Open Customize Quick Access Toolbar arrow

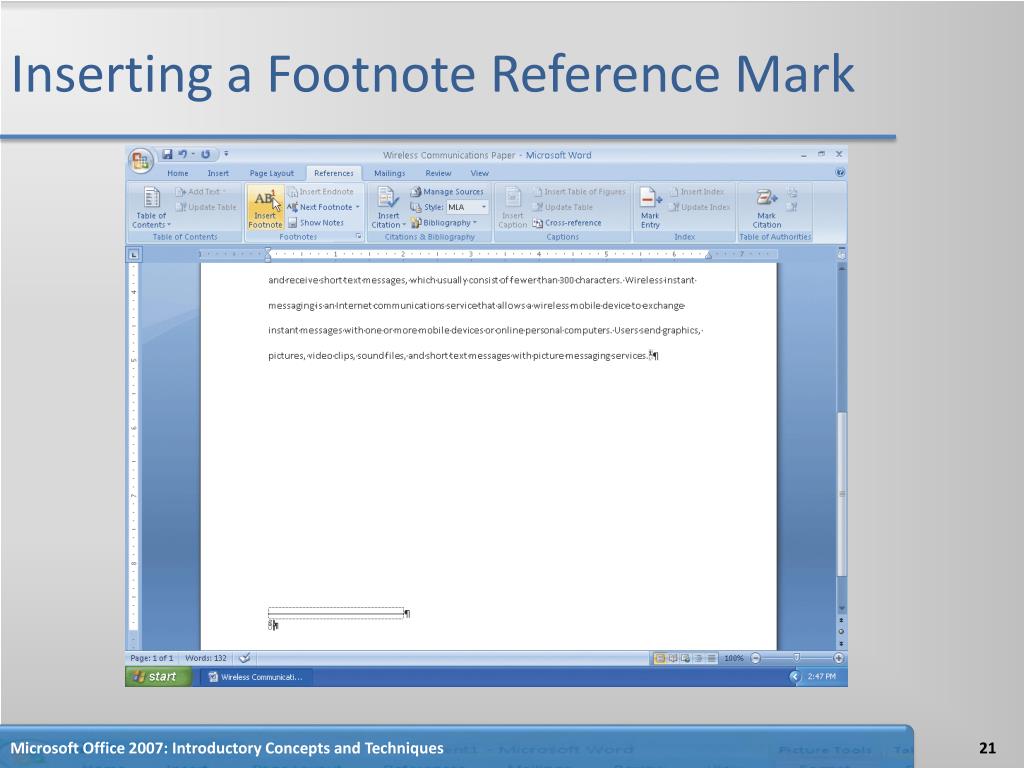pos(226,154)
